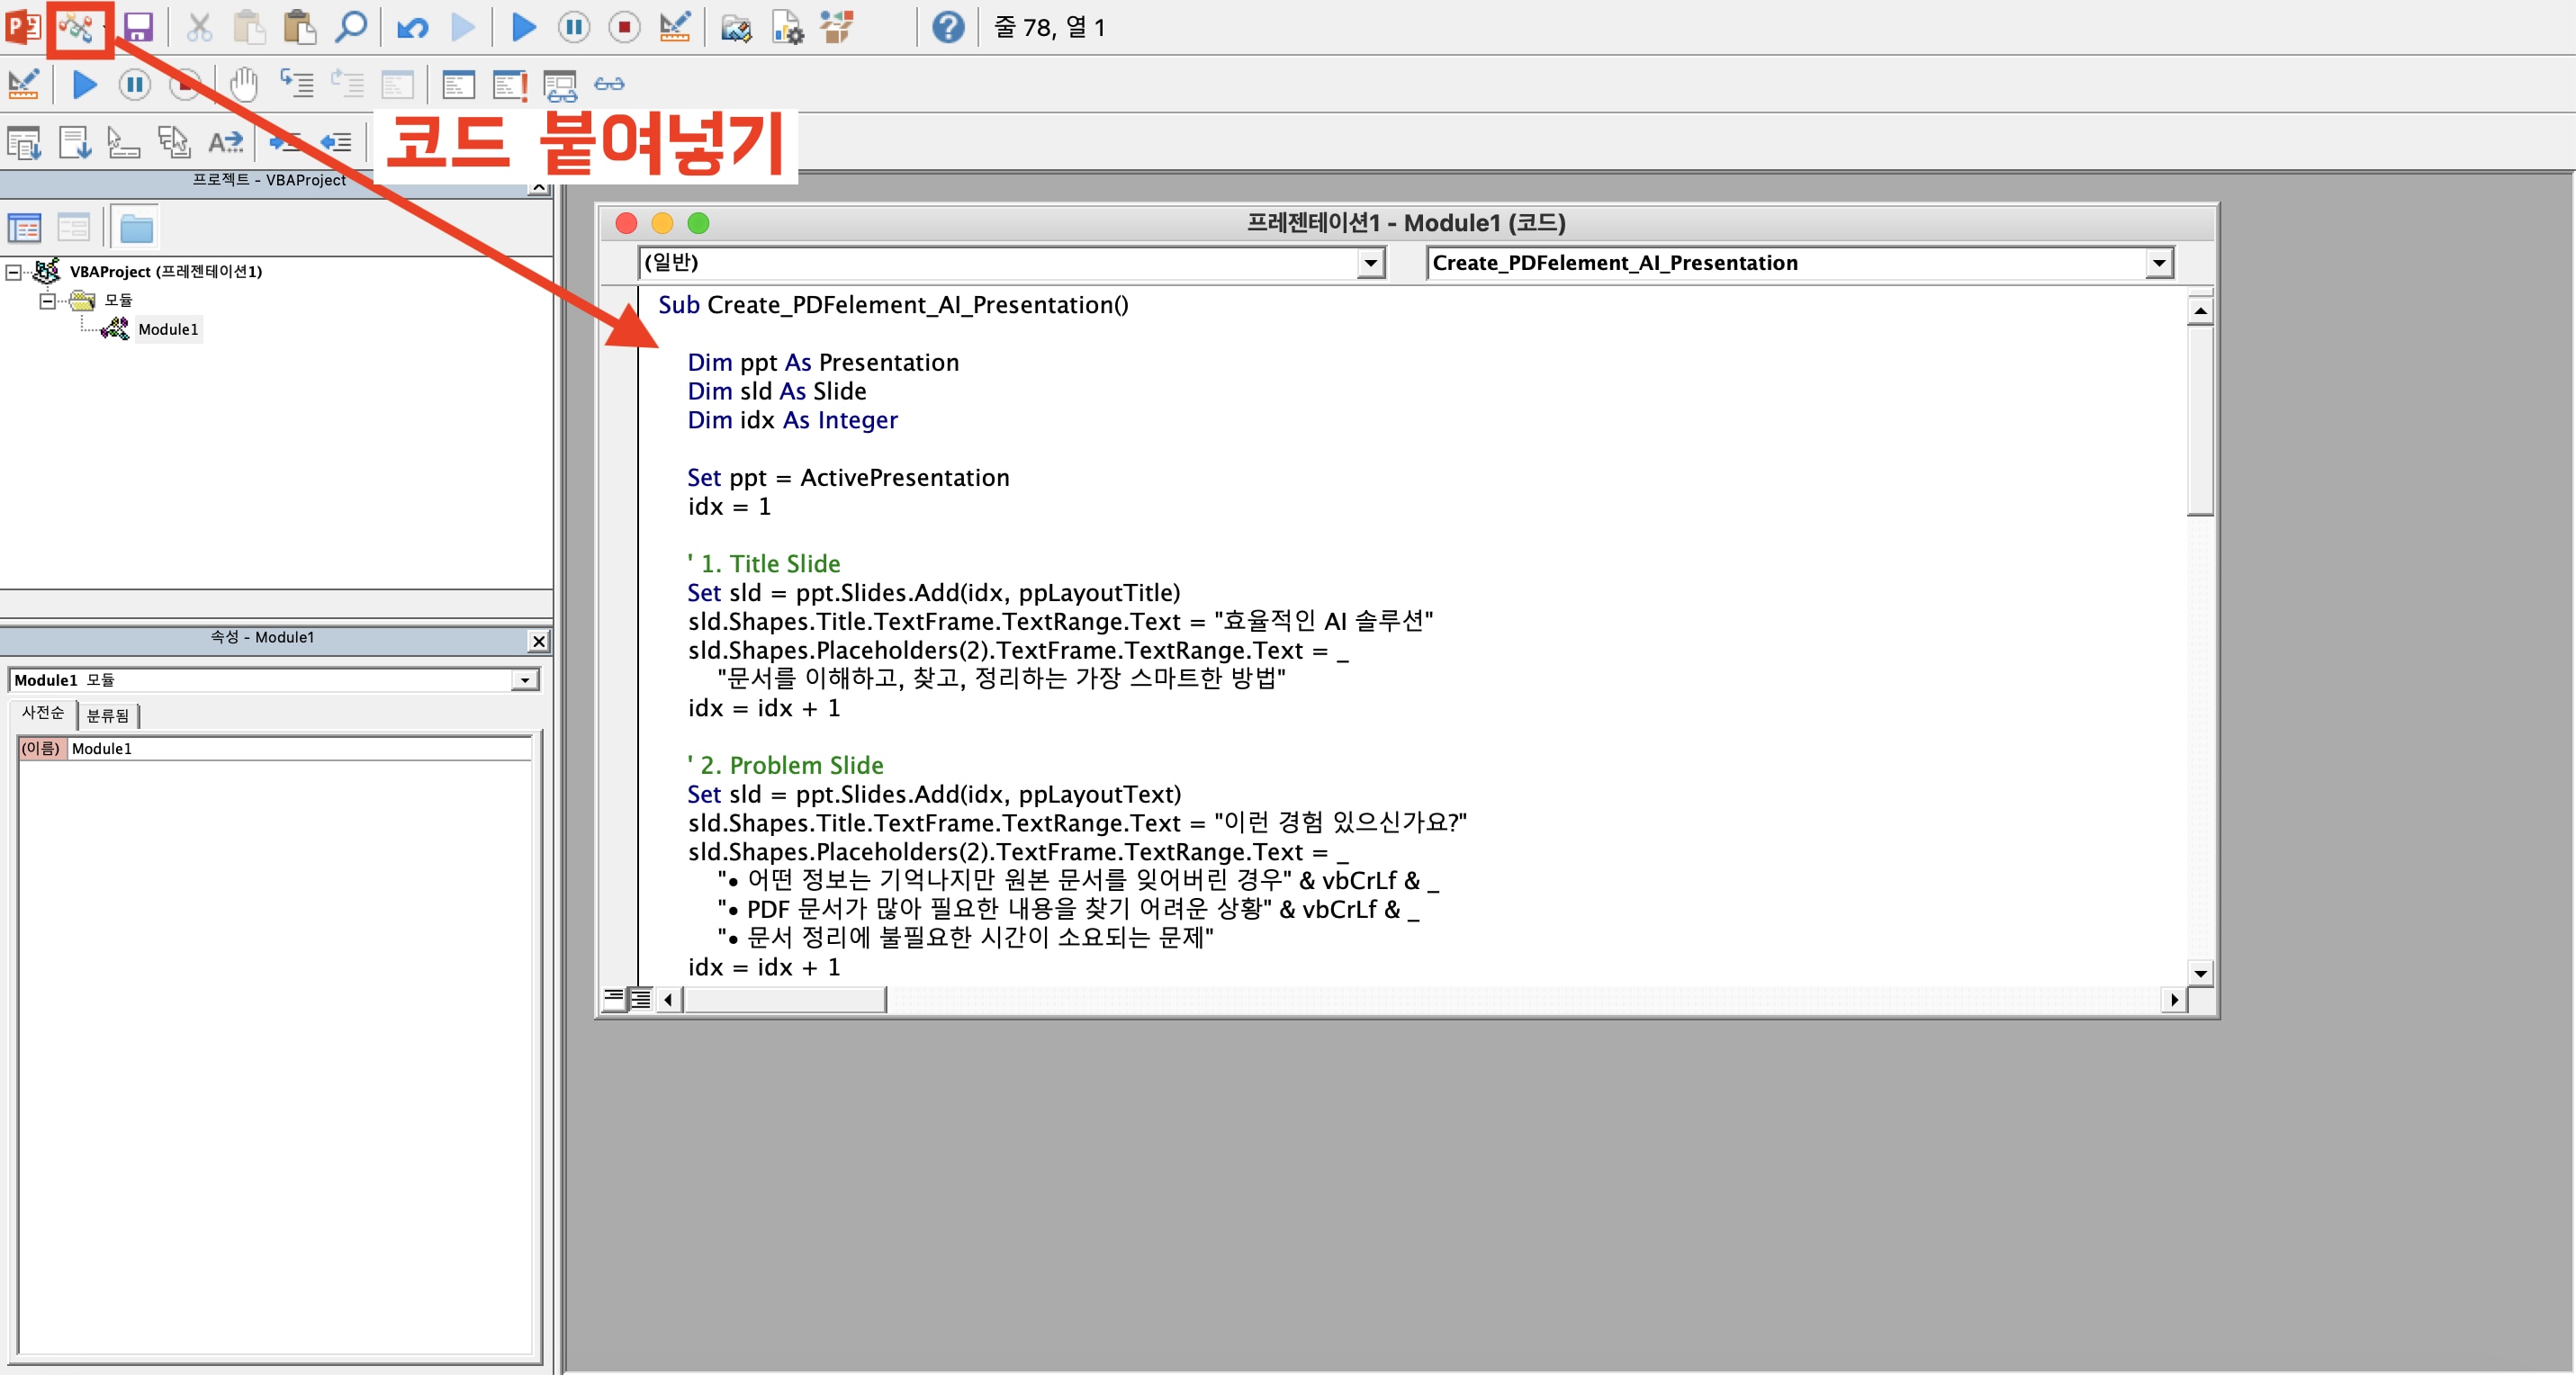Viewport: 2576px width, 1375px height.
Task: Switch to Procedure View at the code window bottom
Action: [615, 998]
